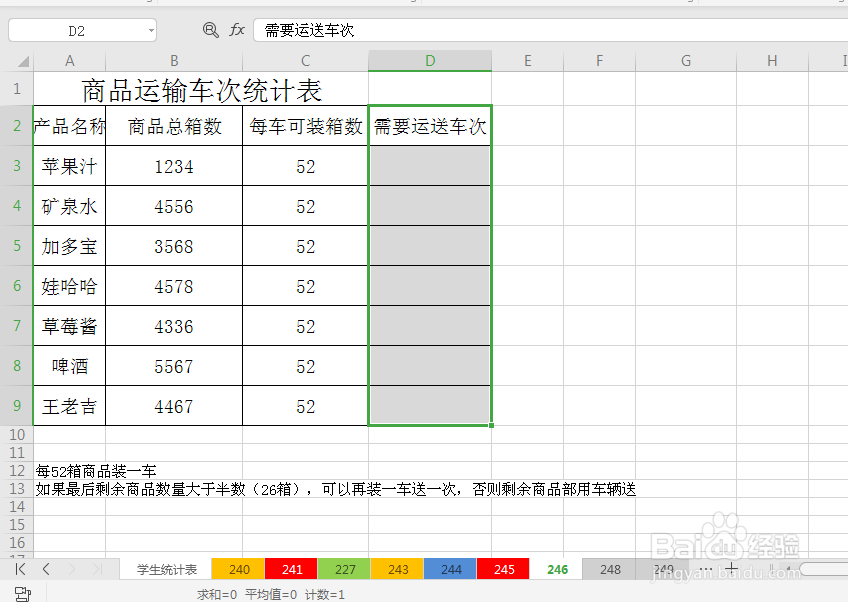The image size is (848, 602).
Task: Open the more sheets ellipsis button
Action: [x=706, y=568]
